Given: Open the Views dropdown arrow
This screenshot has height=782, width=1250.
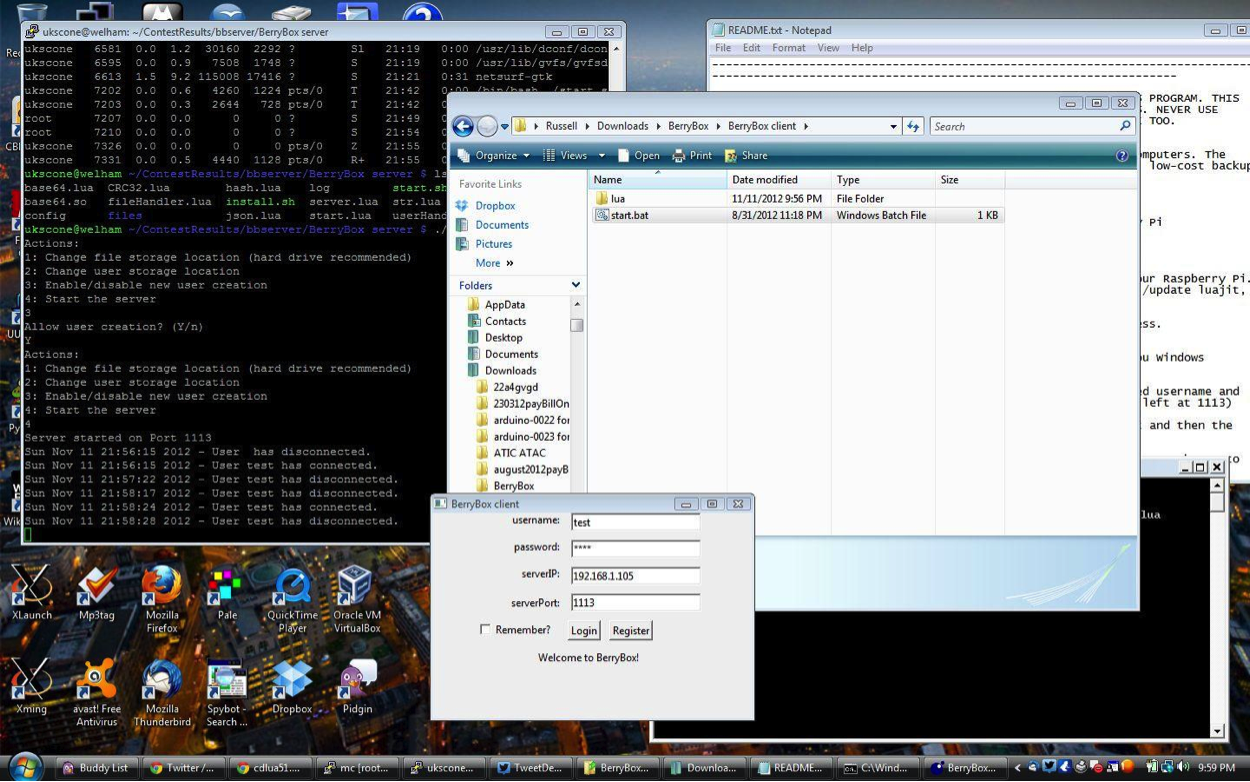Looking at the screenshot, I should click(601, 156).
